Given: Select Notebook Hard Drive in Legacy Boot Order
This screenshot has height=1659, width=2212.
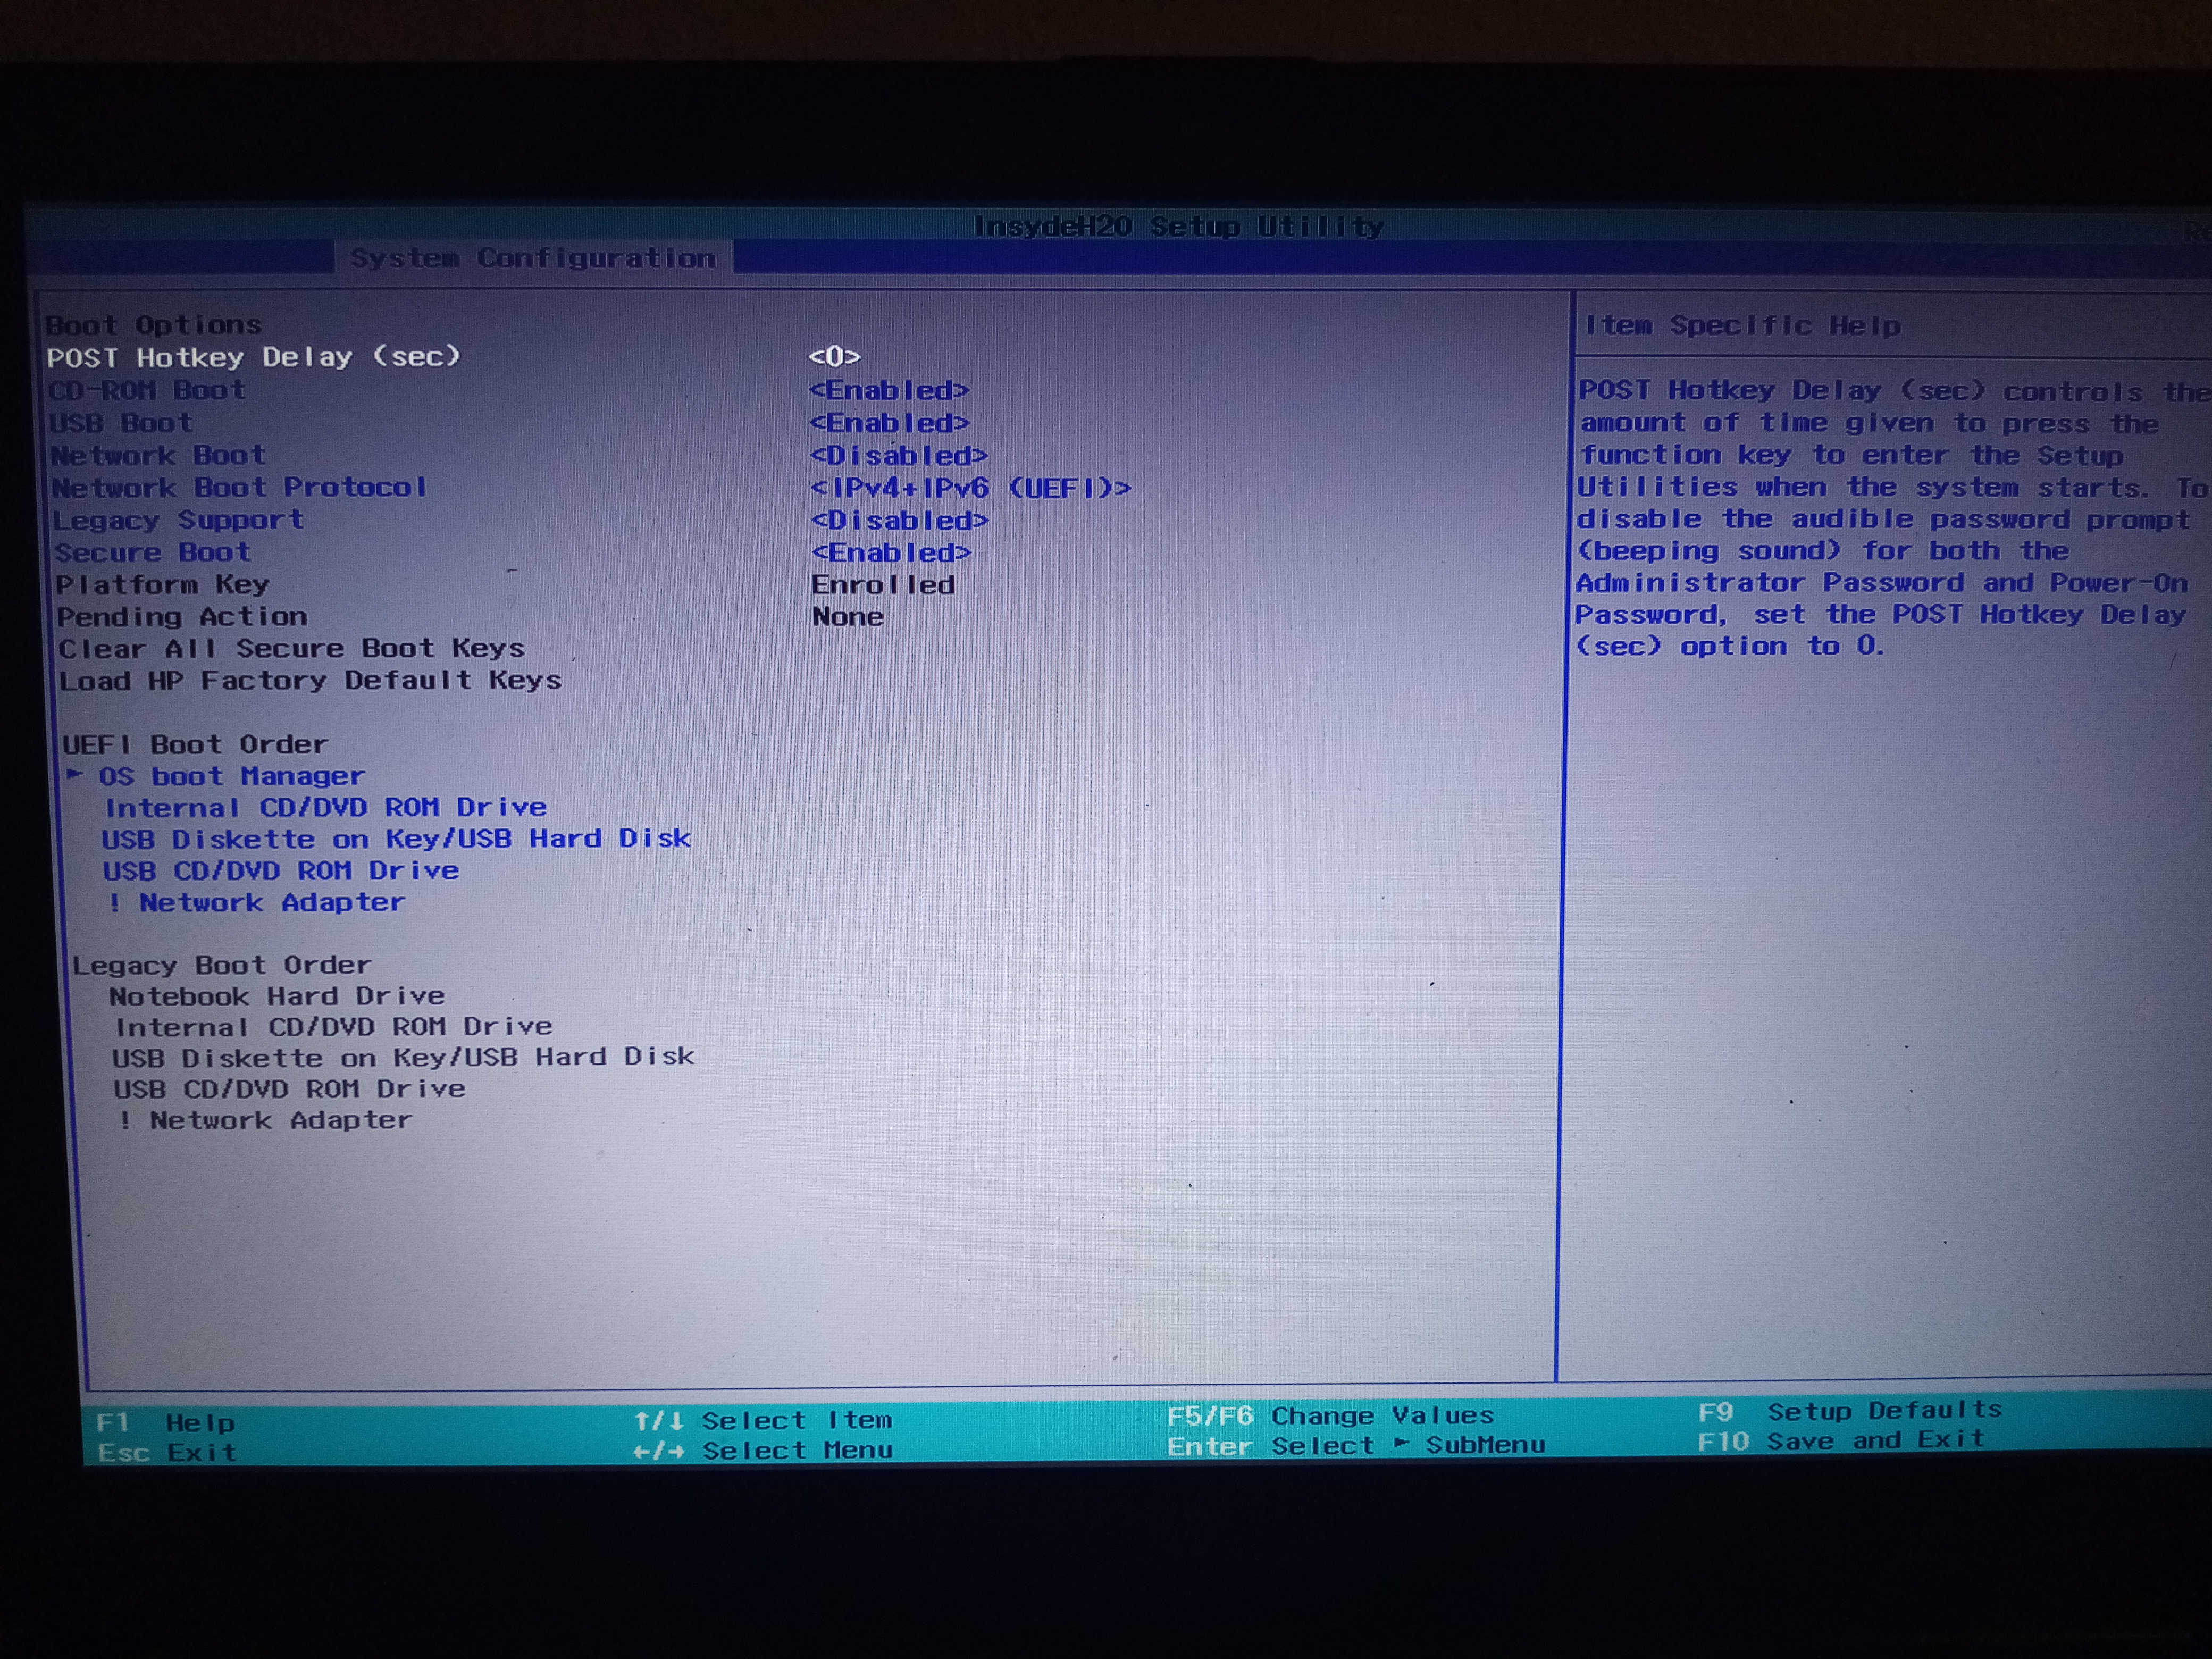Looking at the screenshot, I should (x=277, y=996).
